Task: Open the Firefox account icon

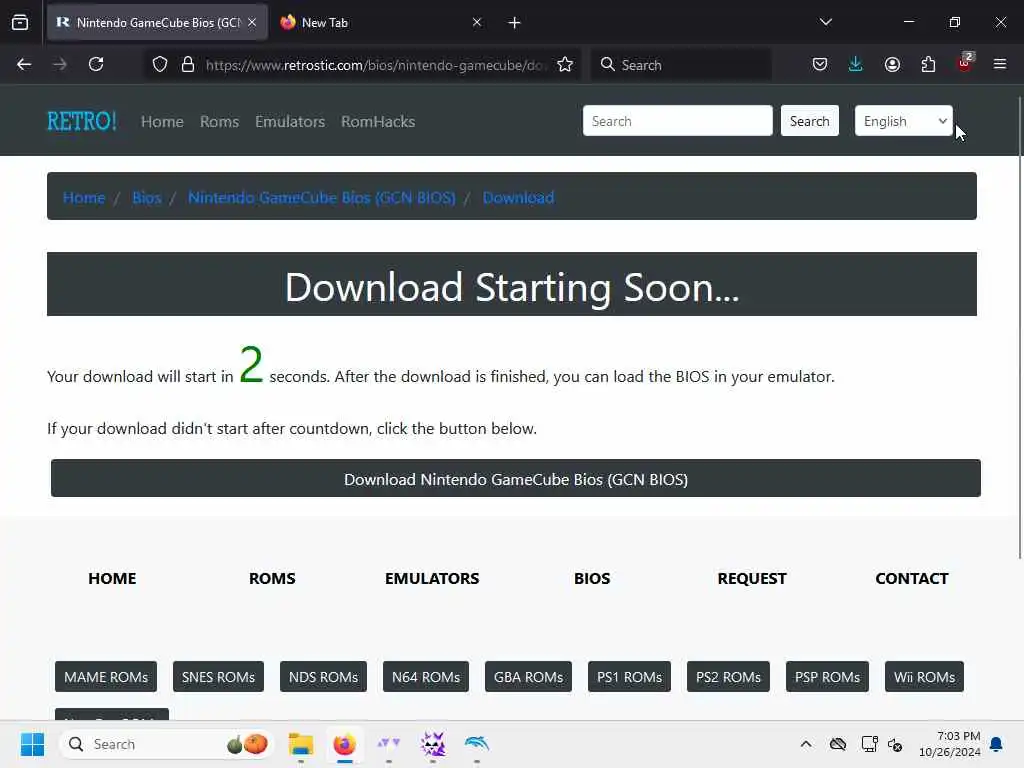Action: coord(892,64)
